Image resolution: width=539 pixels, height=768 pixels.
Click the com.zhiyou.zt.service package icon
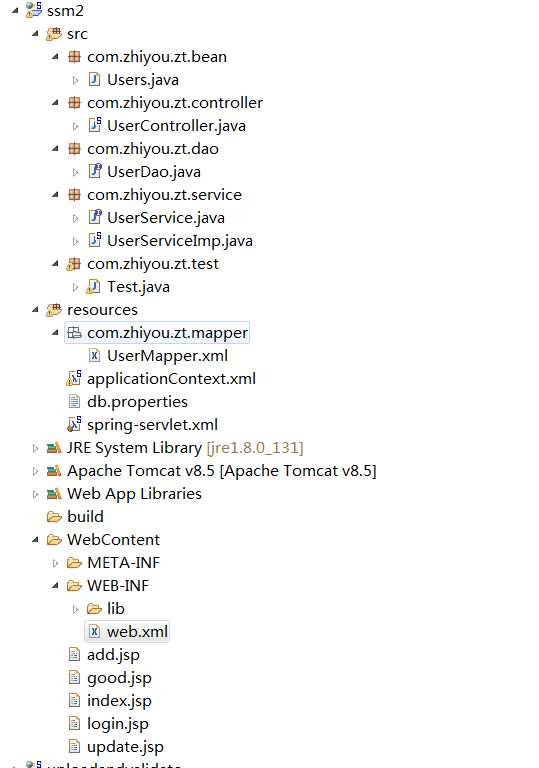74,195
